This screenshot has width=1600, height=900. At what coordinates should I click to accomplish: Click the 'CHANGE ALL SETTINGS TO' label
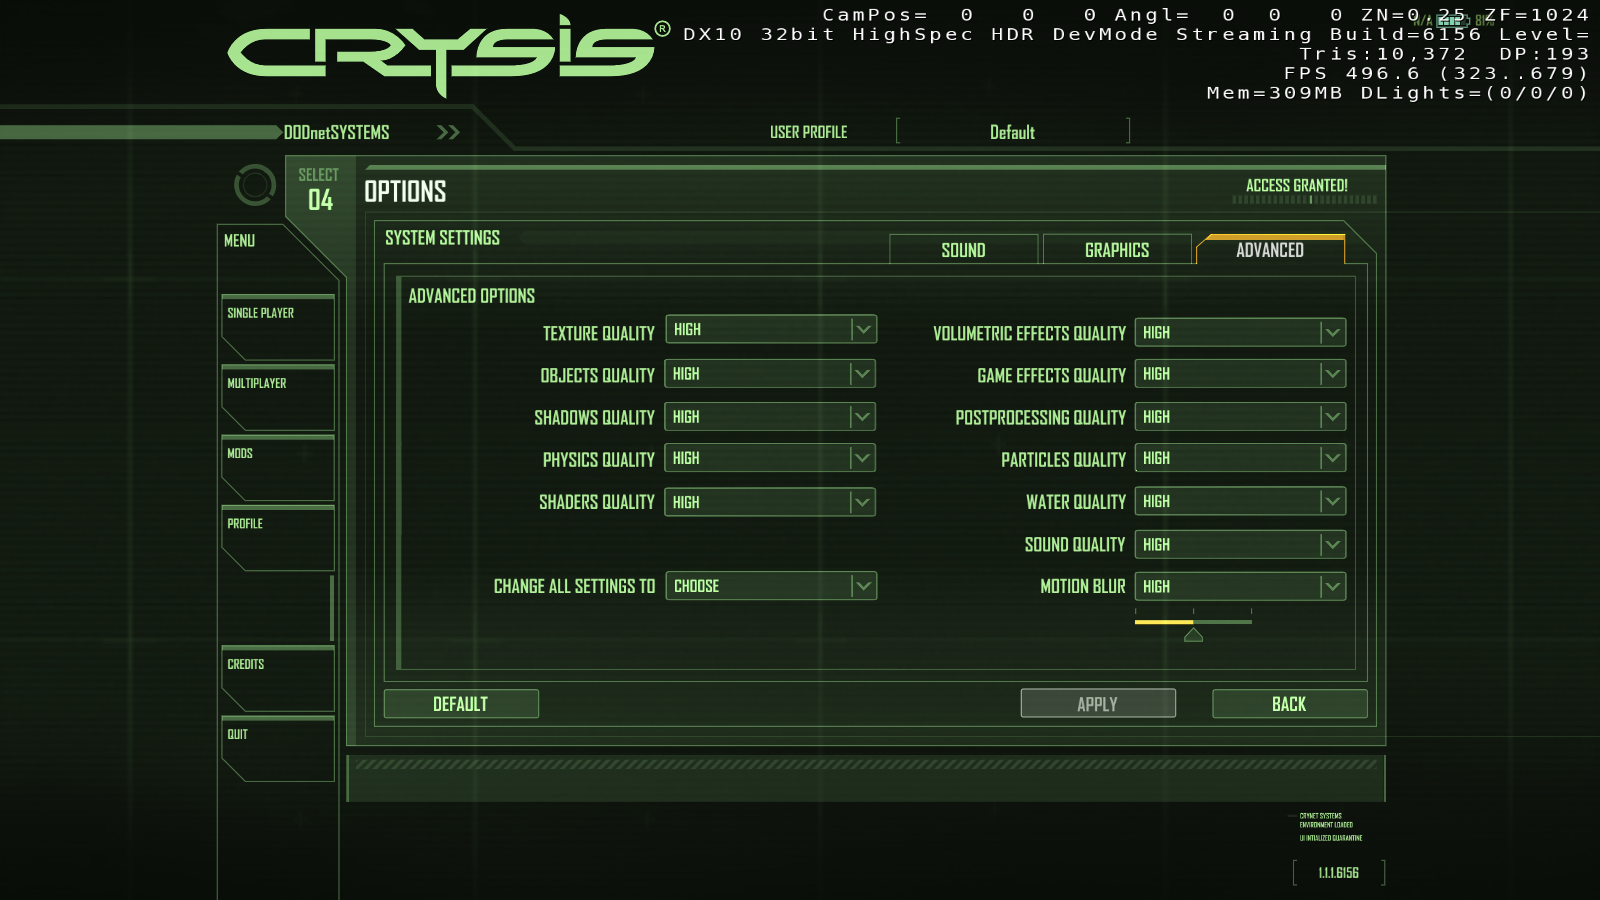click(575, 586)
